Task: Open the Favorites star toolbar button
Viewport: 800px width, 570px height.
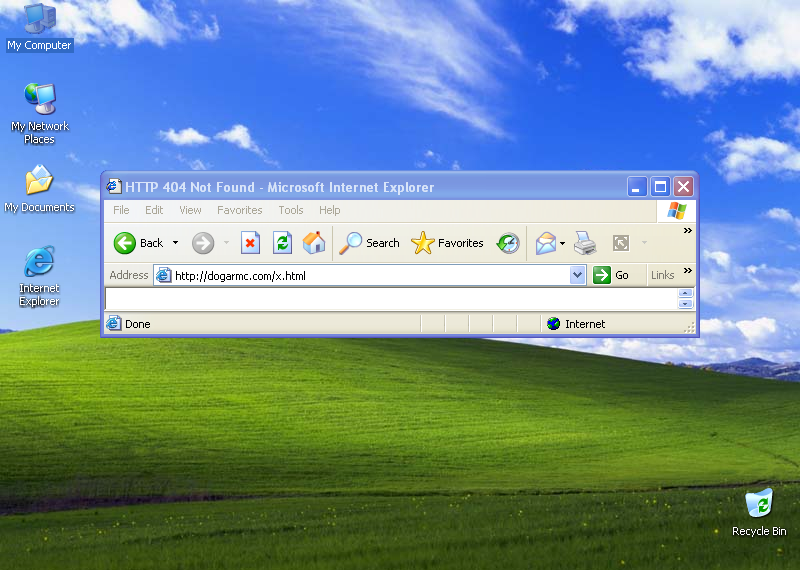Action: (x=447, y=243)
